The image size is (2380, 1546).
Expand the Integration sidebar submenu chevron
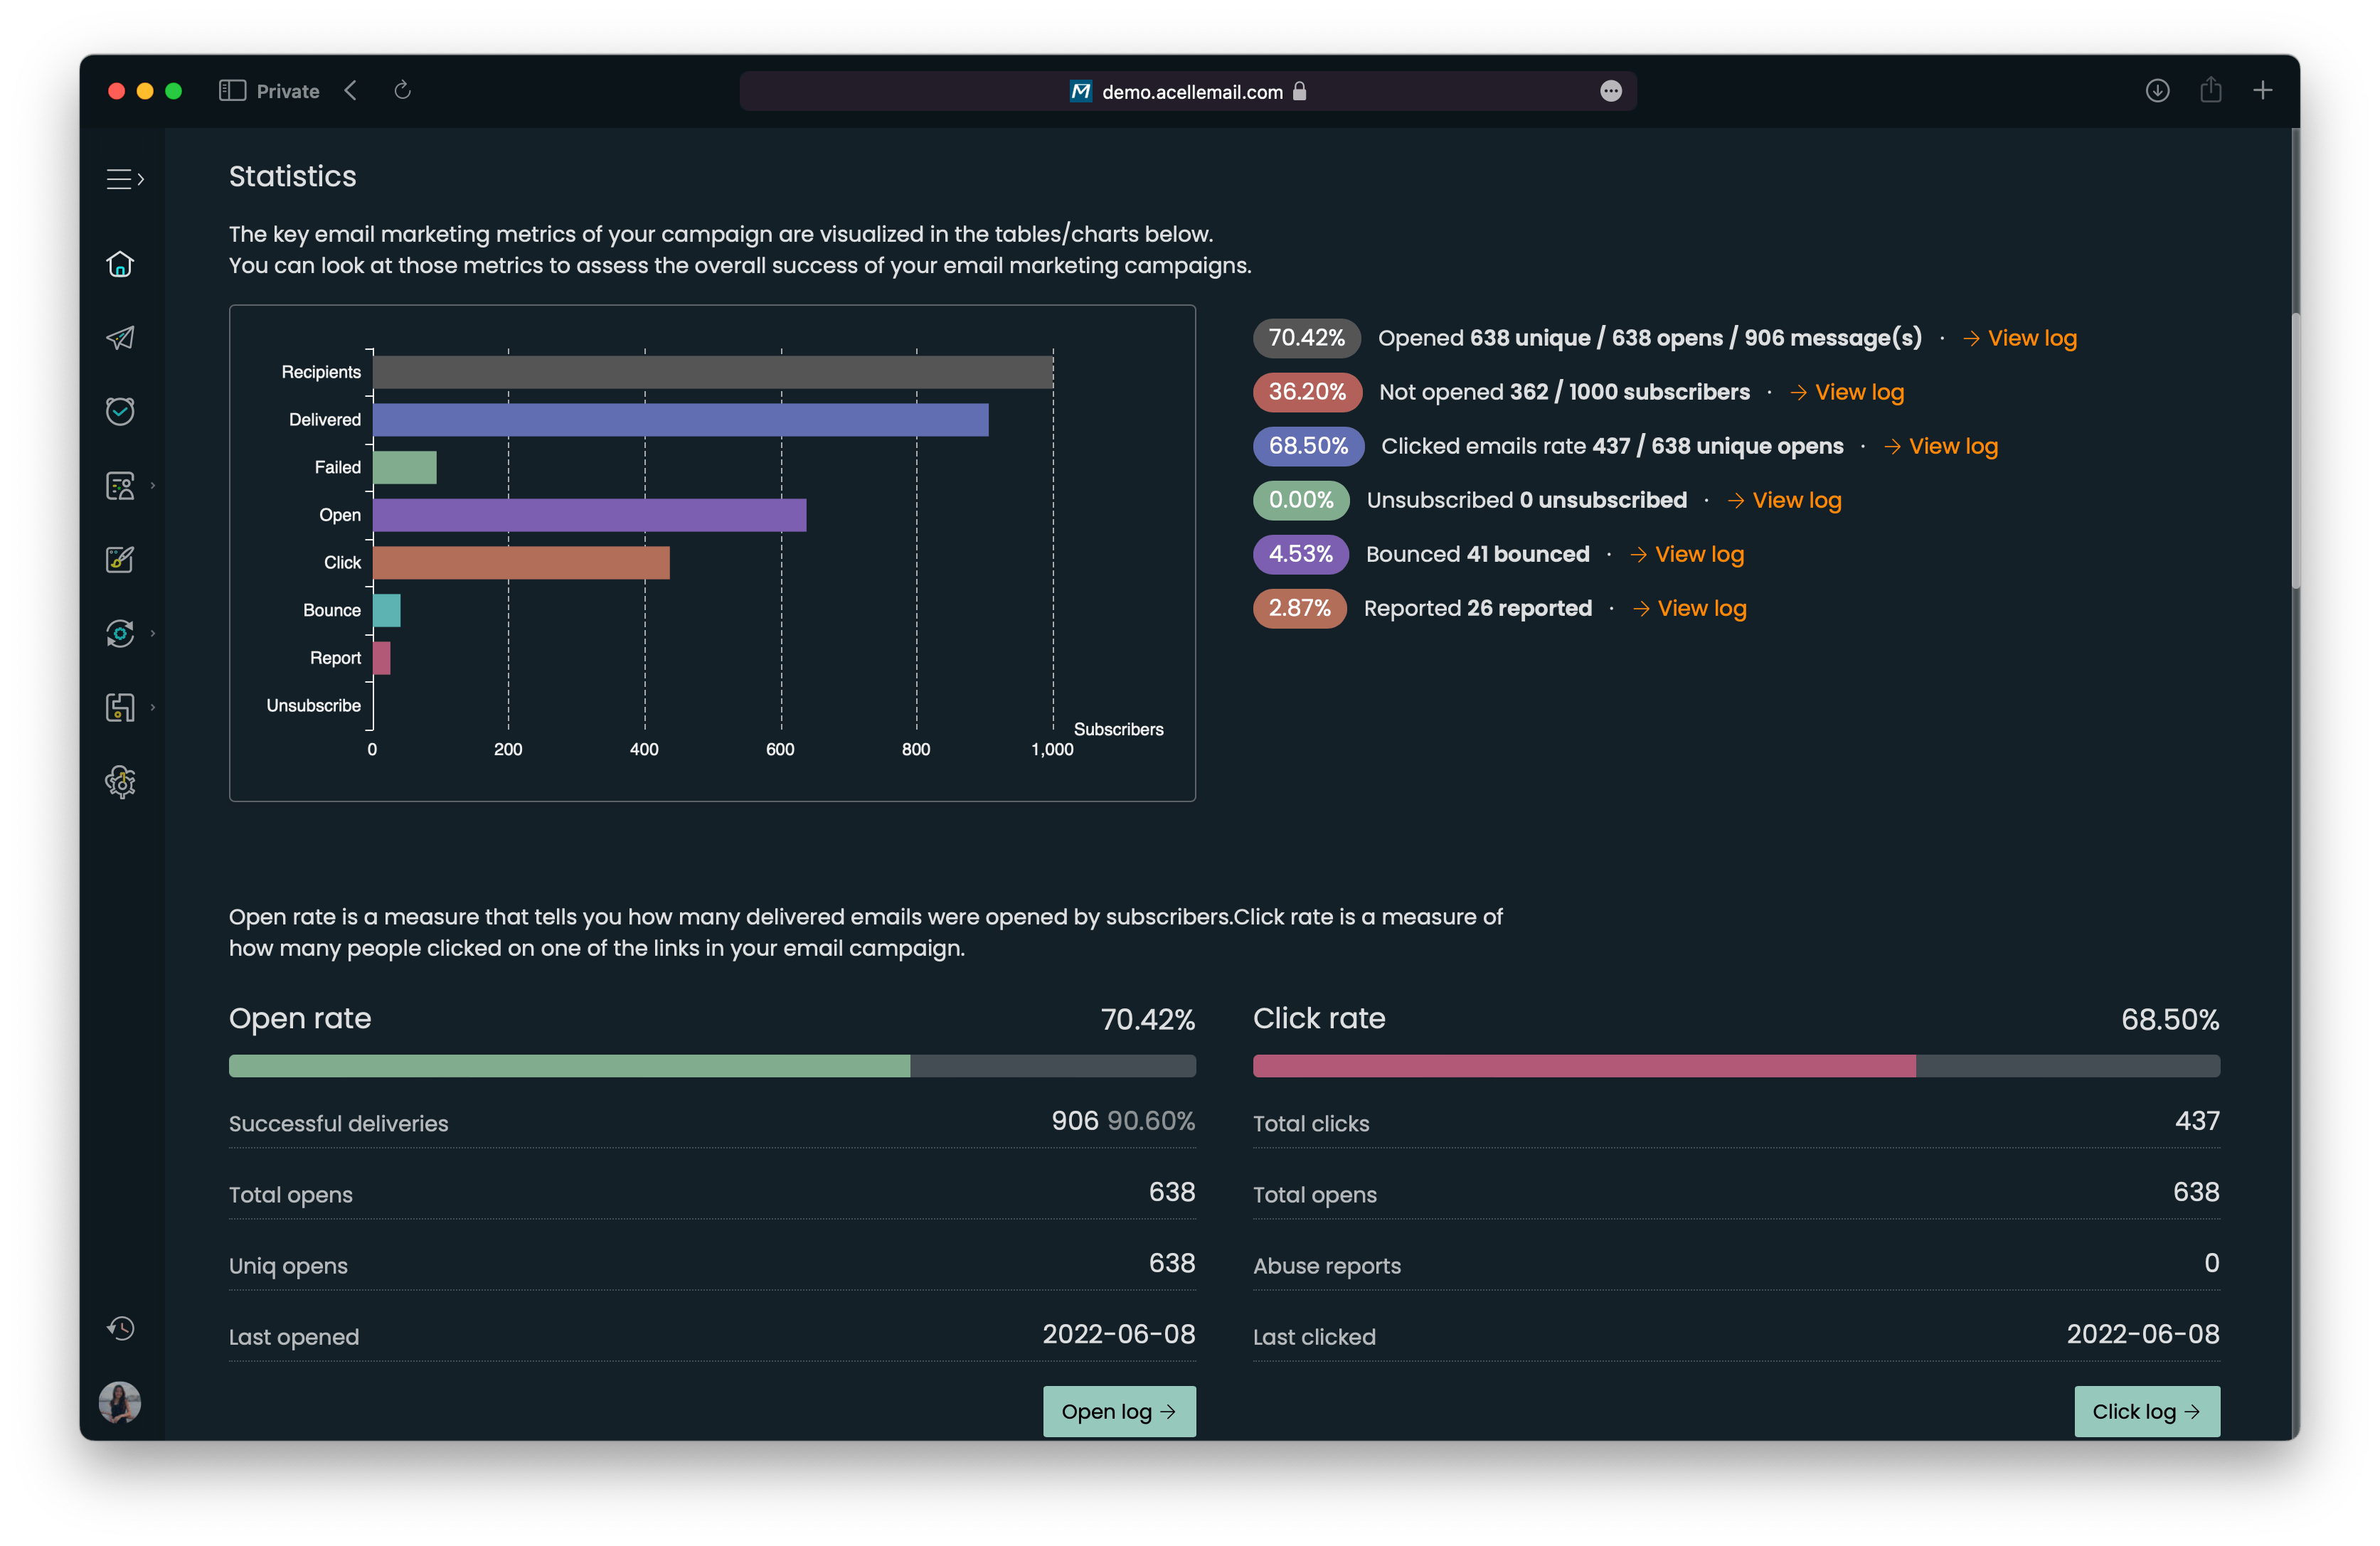153,707
